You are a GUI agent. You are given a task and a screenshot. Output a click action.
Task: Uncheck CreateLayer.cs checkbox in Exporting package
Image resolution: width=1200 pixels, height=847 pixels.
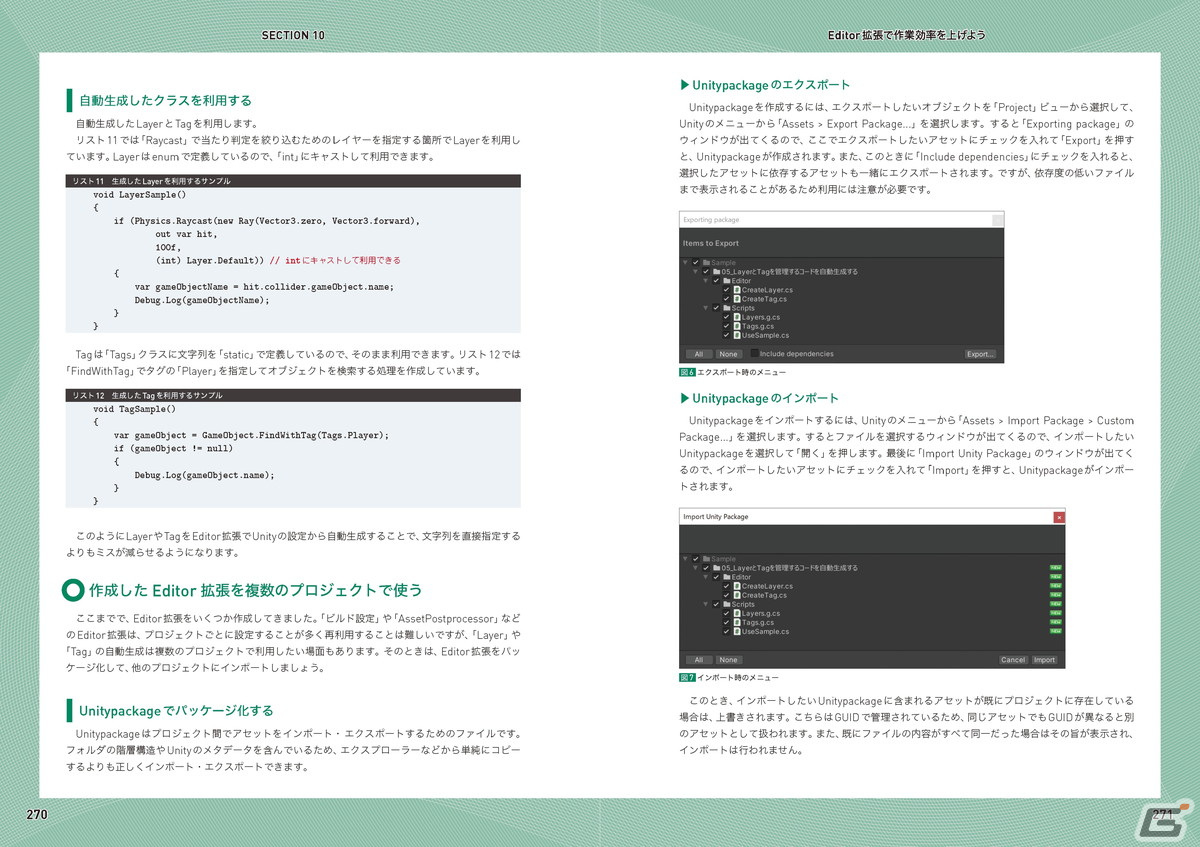[x=726, y=290]
